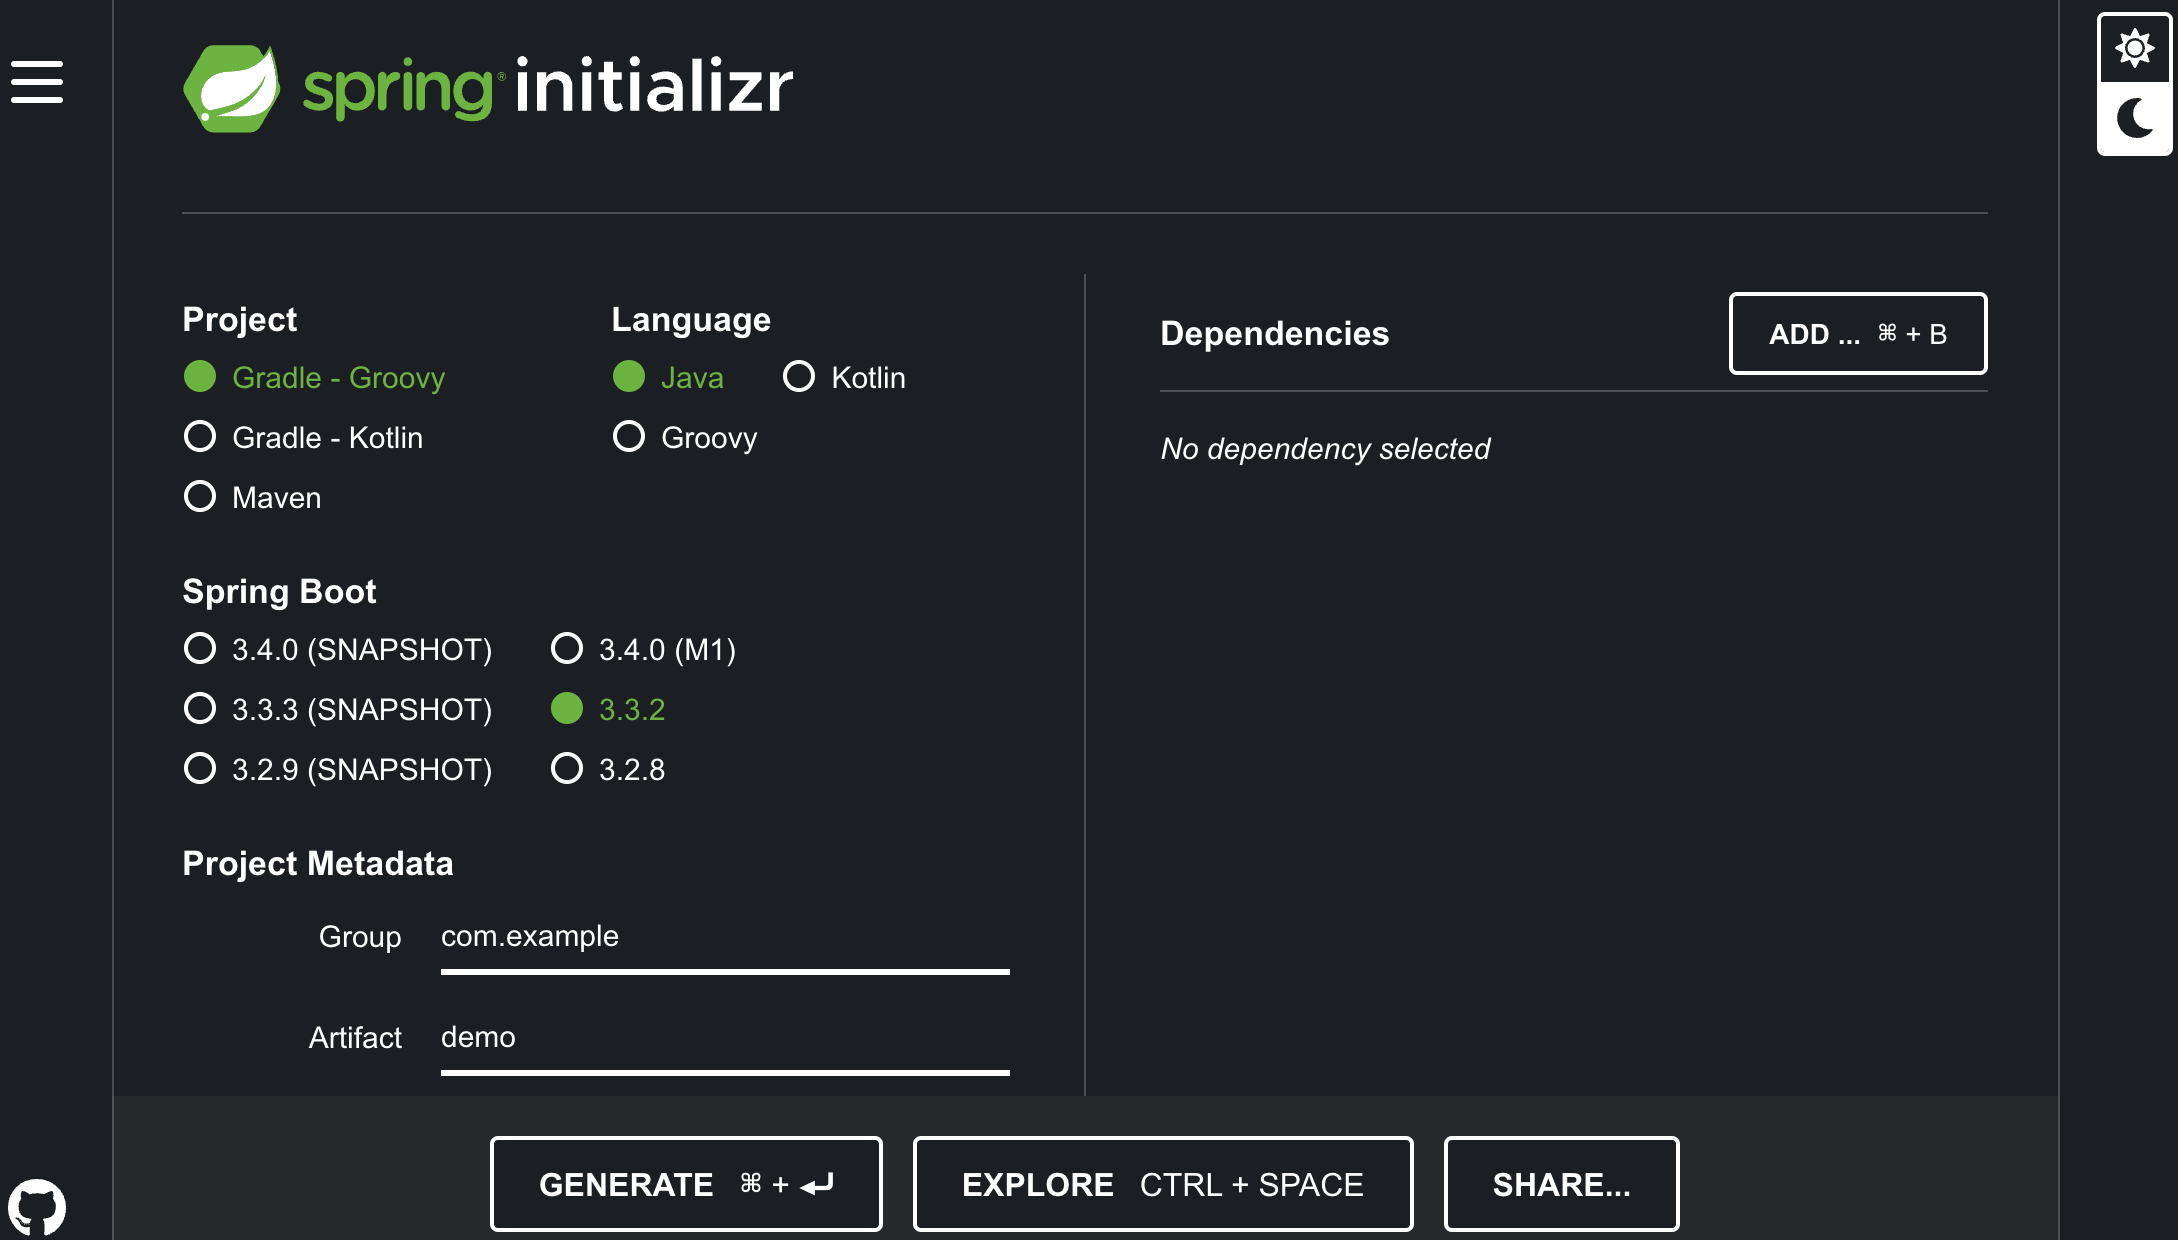Focus the Artifact input field
The image size is (2178, 1240).
[x=724, y=1038]
